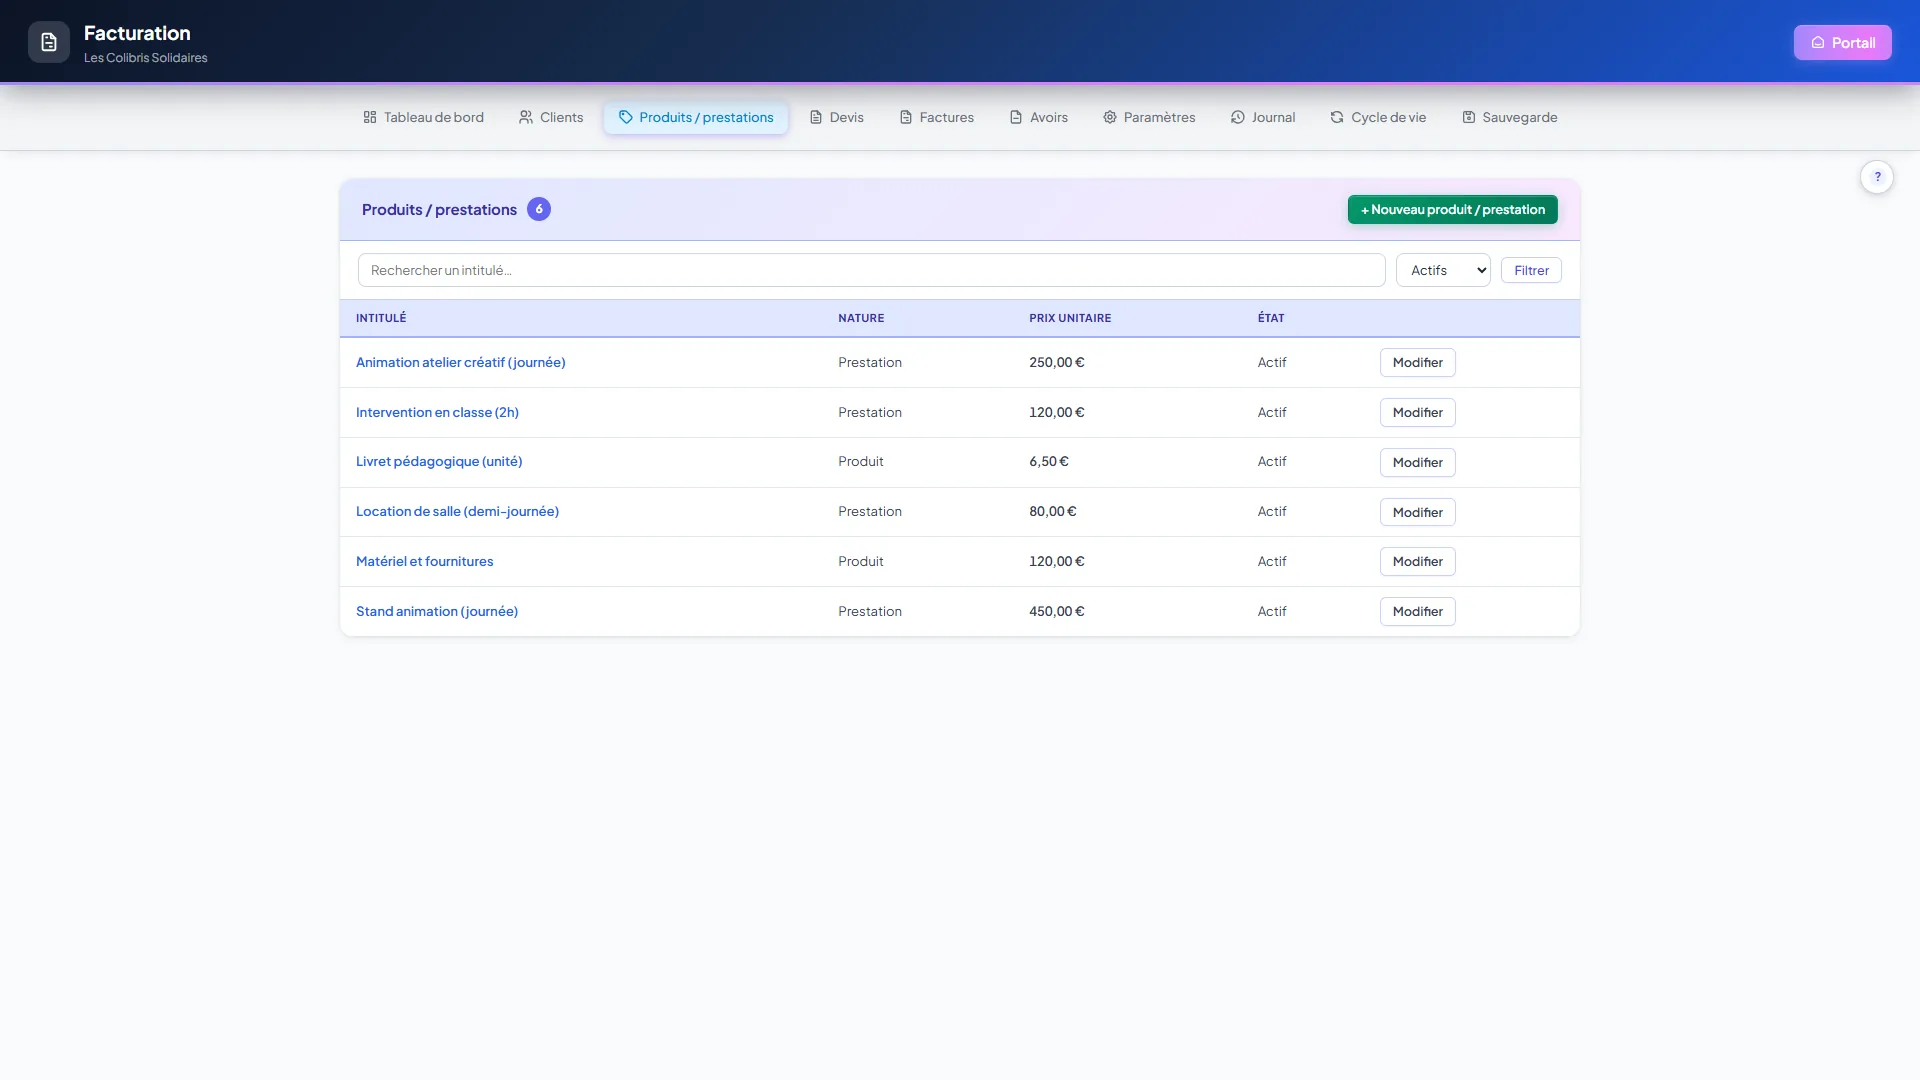
Task: Modify Matériel et fournitures
Action: 1417,561
